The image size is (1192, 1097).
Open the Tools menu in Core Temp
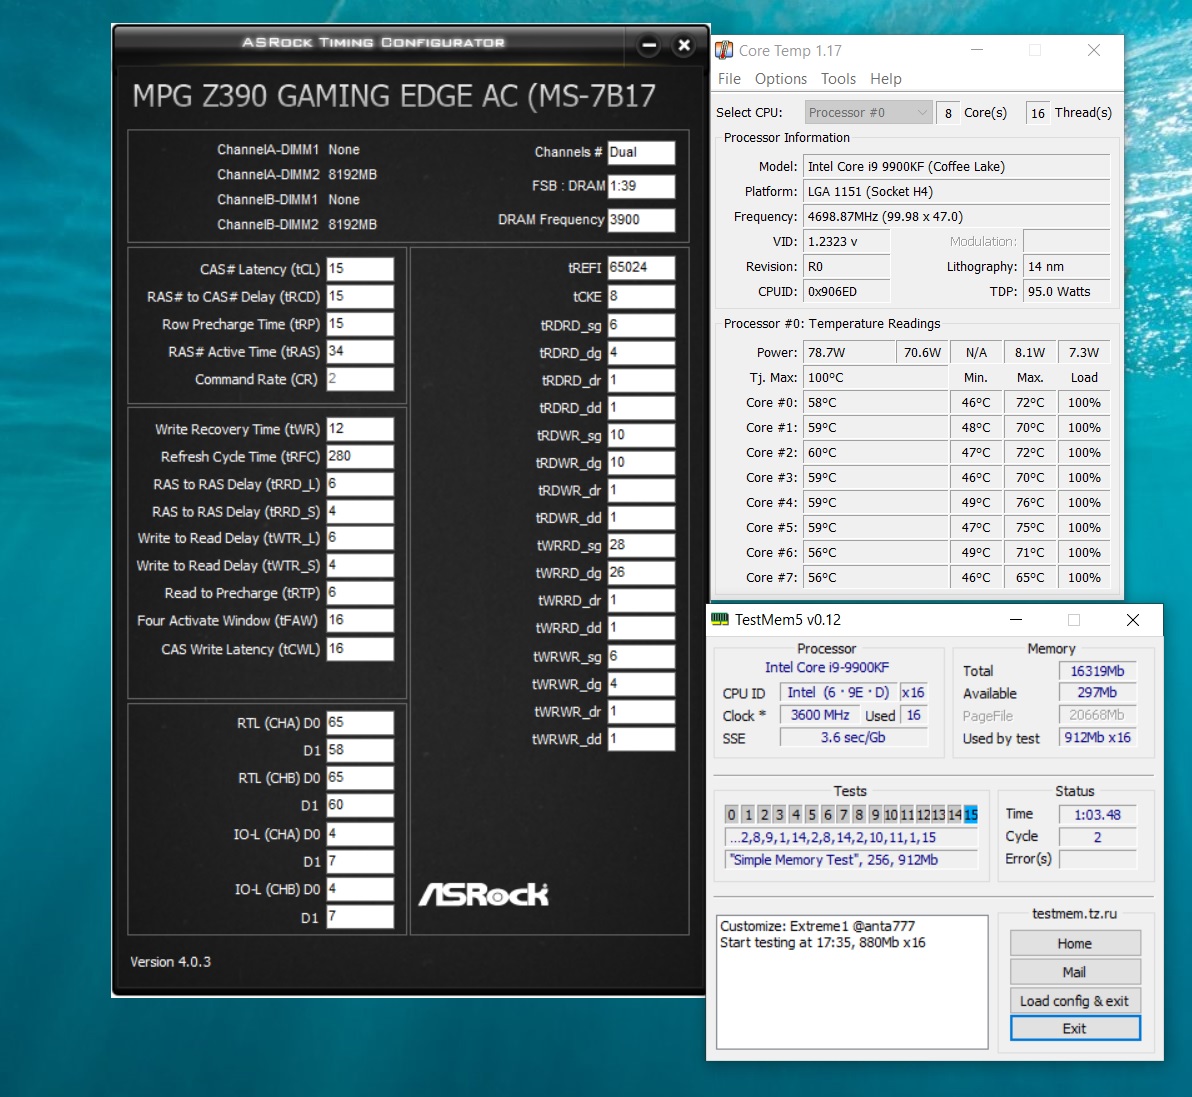(838, 78)
